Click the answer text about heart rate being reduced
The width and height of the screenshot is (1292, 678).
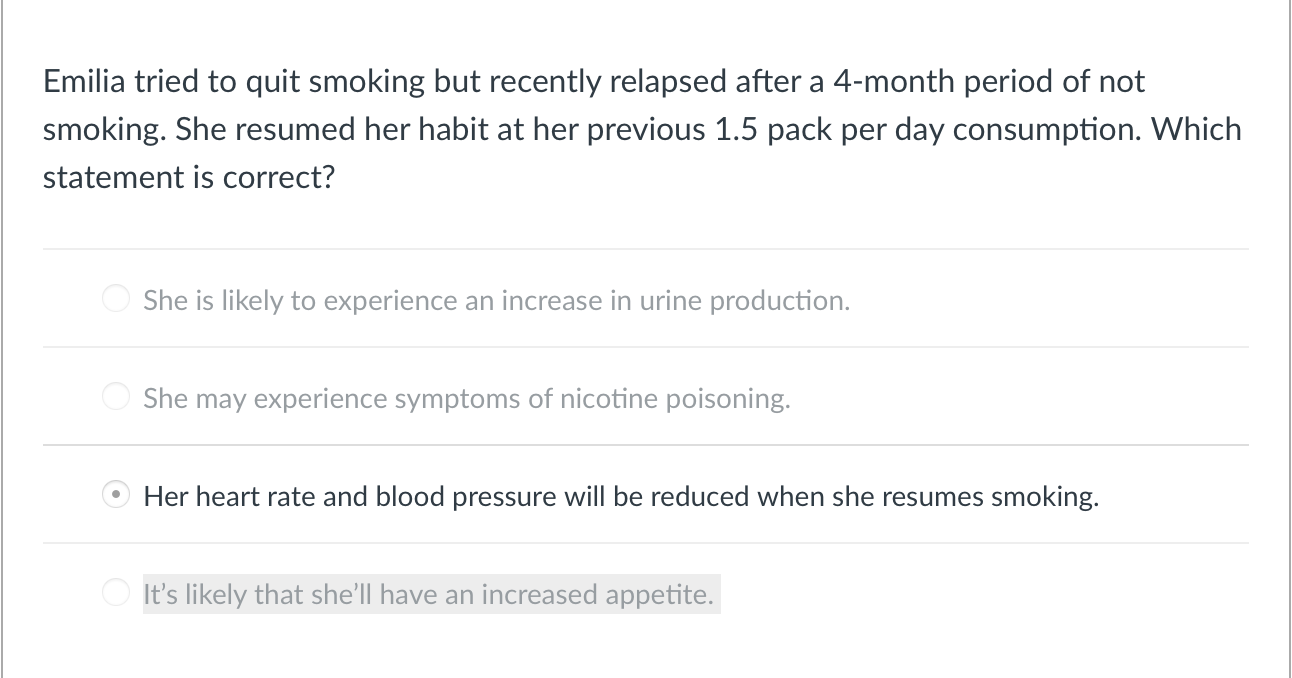click(x=621, y=496)
